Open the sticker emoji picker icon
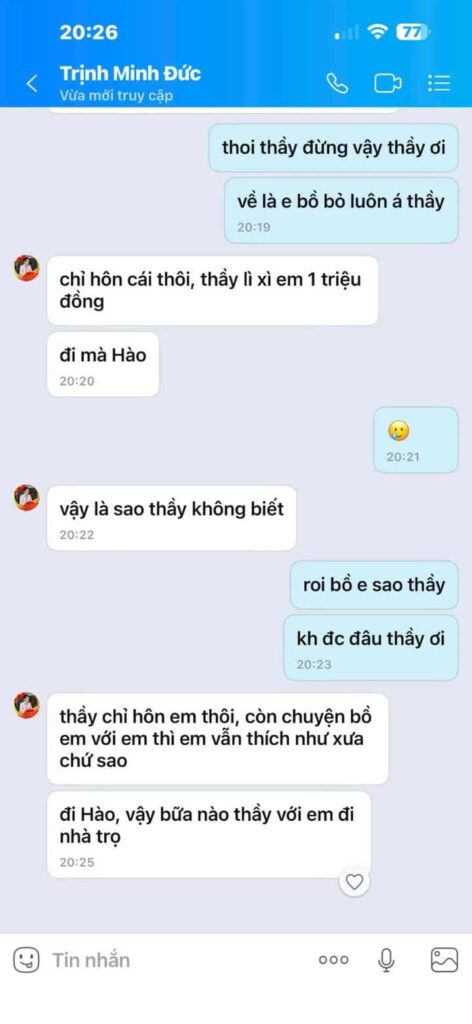This screenshot has height=1024, width=472. tap(26, 959)
